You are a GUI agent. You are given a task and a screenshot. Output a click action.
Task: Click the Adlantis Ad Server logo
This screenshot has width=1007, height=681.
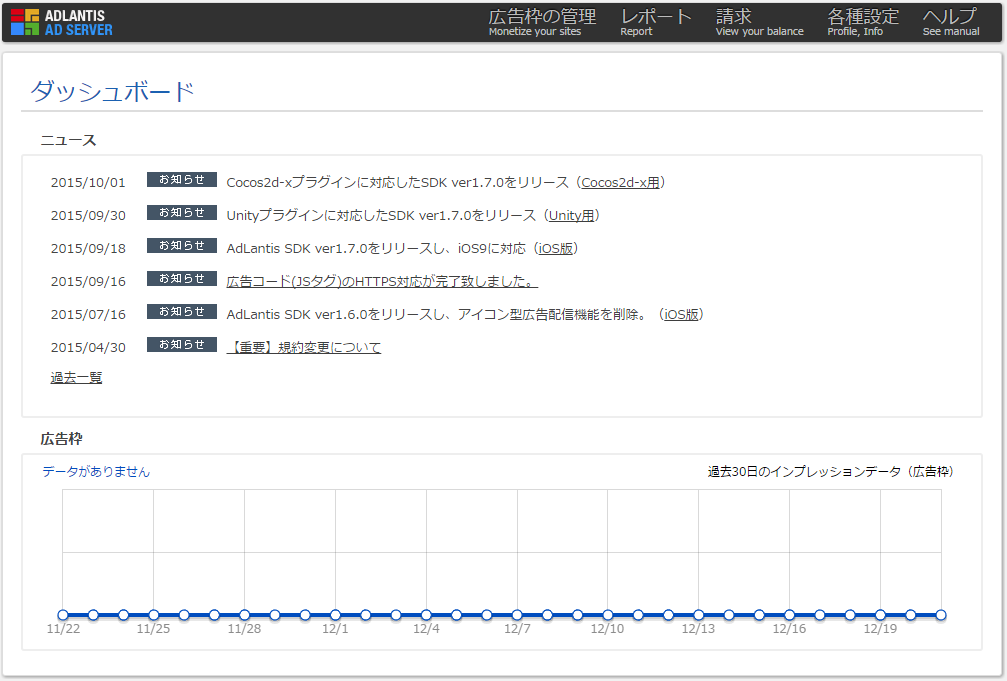[x=62, y=22]
